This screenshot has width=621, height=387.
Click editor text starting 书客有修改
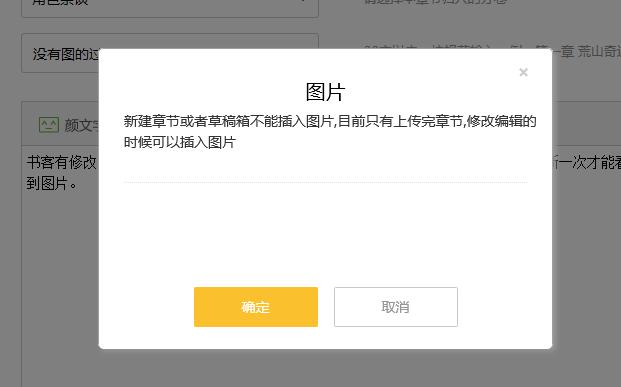click(62, 162)
